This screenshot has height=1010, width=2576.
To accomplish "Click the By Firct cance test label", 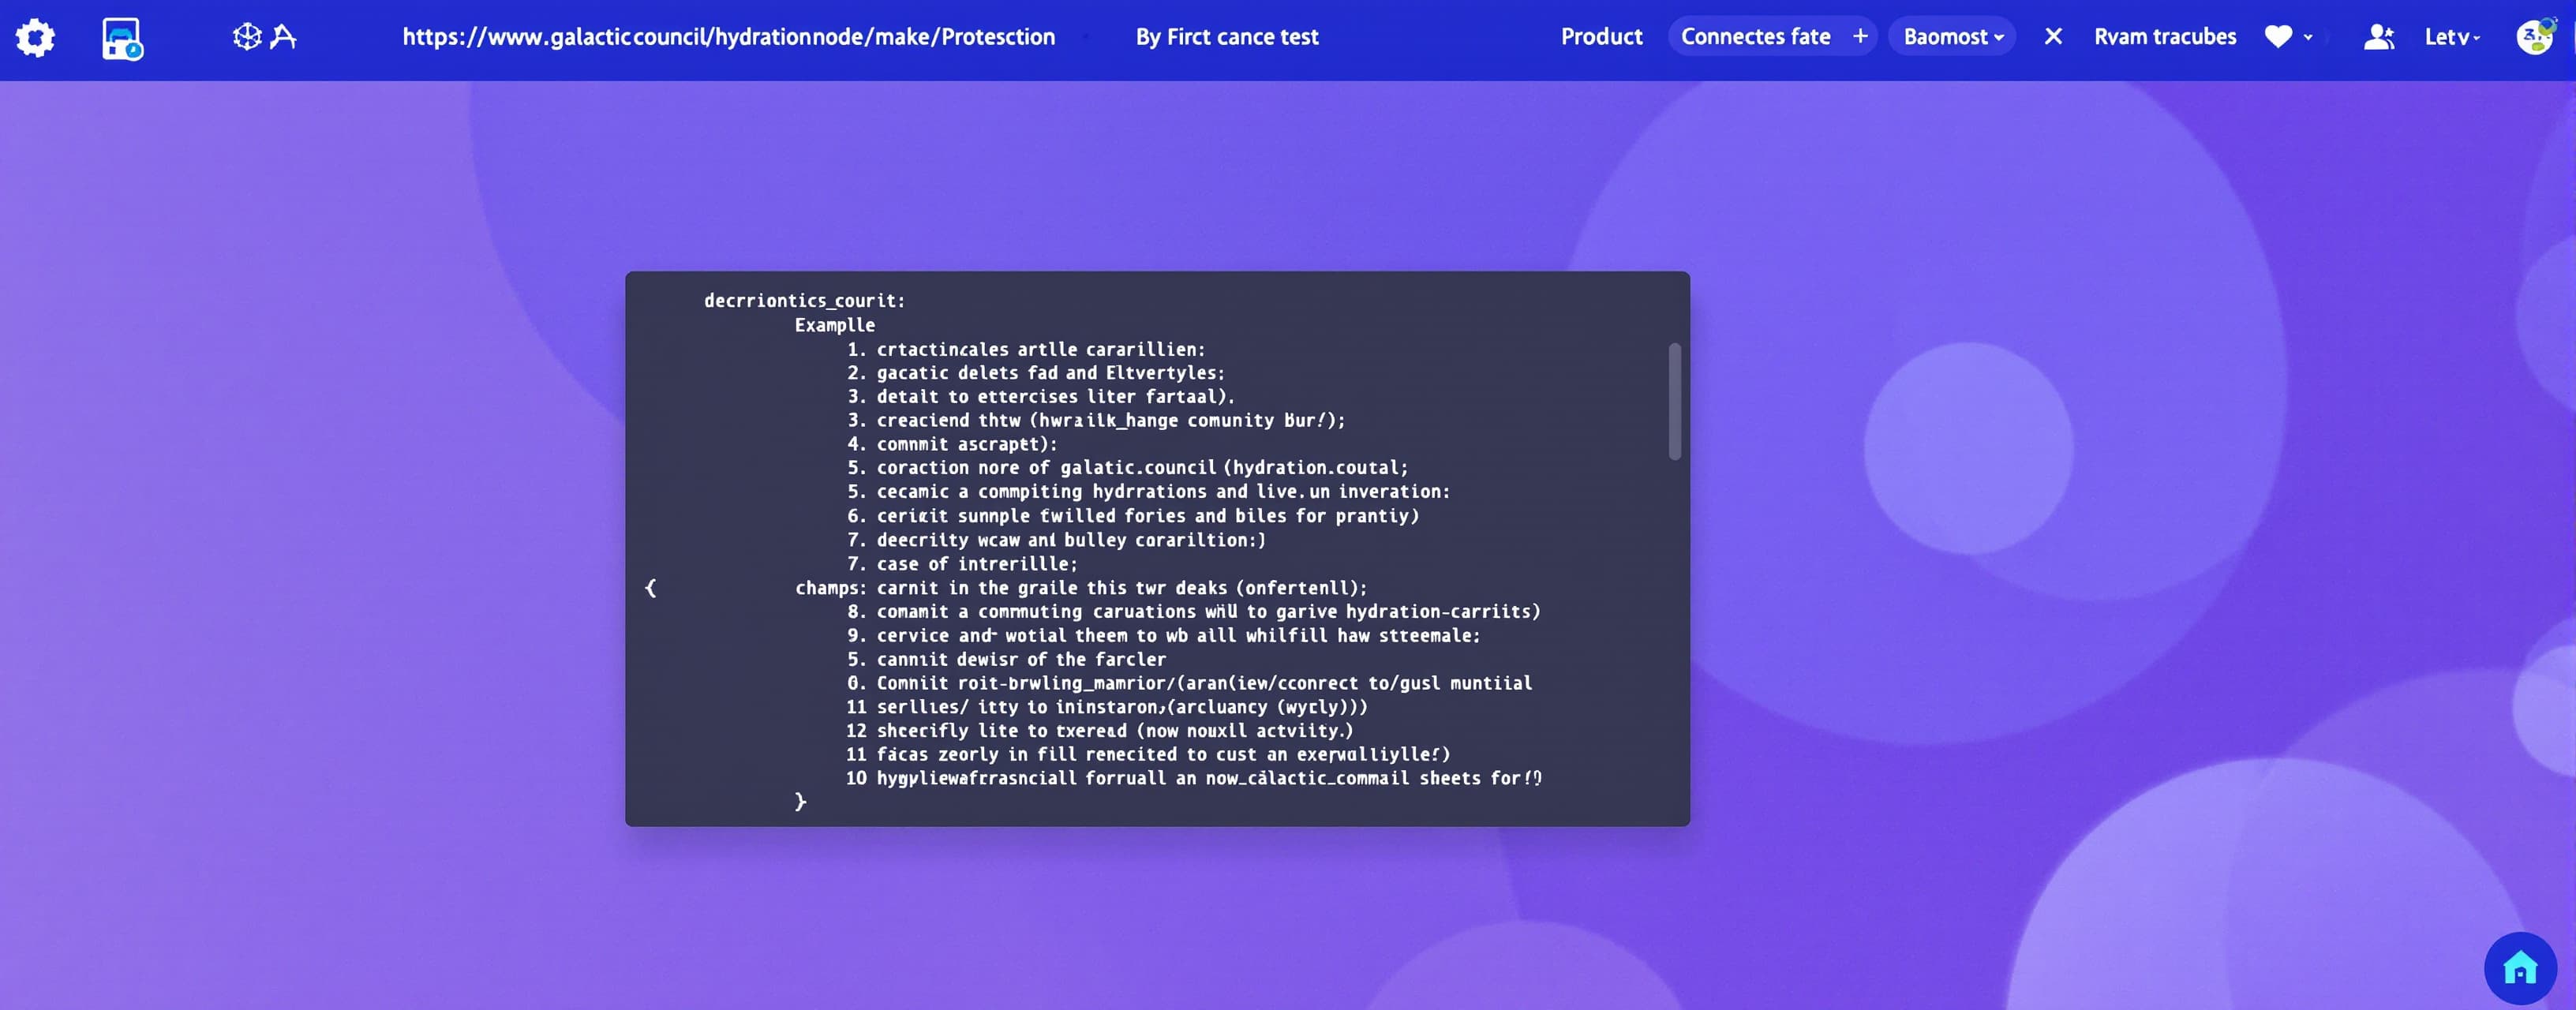I will (1227, 37).
